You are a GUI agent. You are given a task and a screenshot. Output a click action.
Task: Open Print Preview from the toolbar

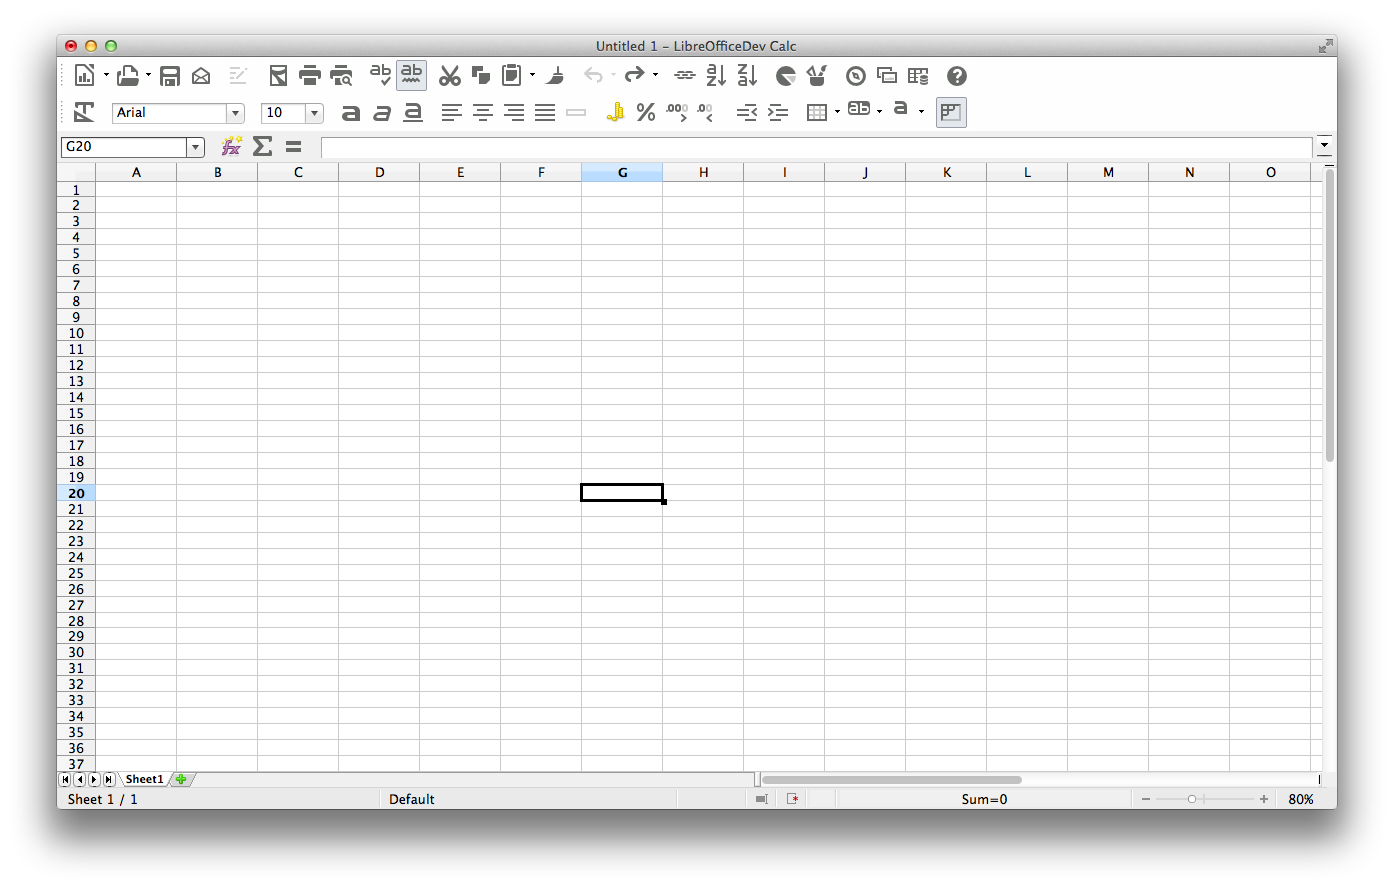pos(341,76)
